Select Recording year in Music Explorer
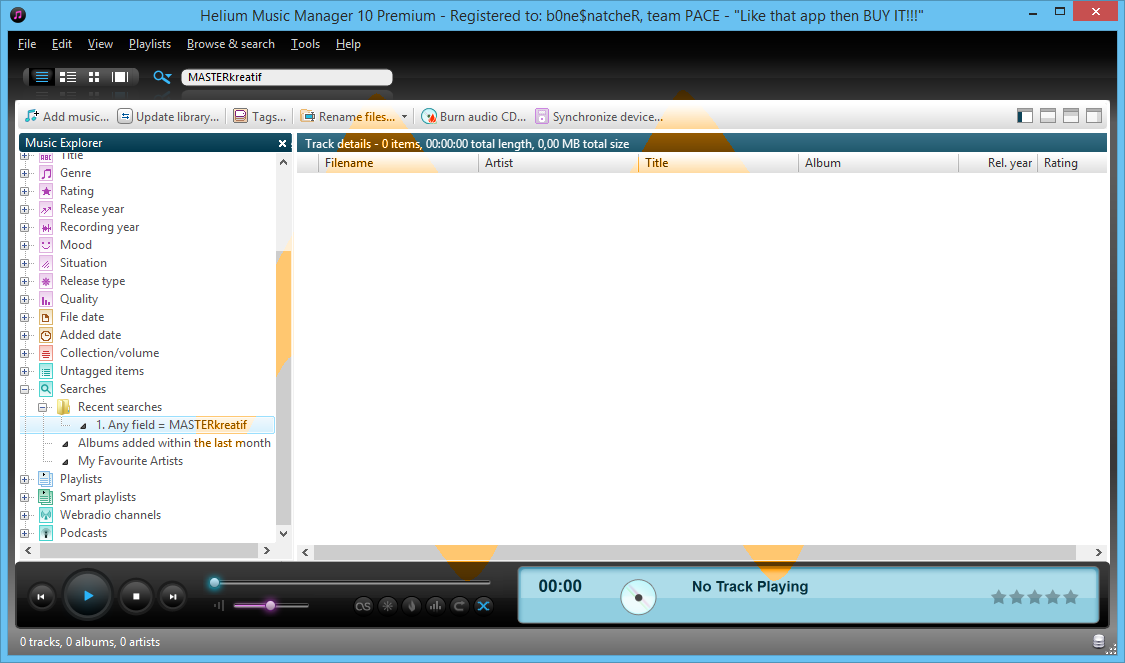1125x663 pixels. point(100,227)
